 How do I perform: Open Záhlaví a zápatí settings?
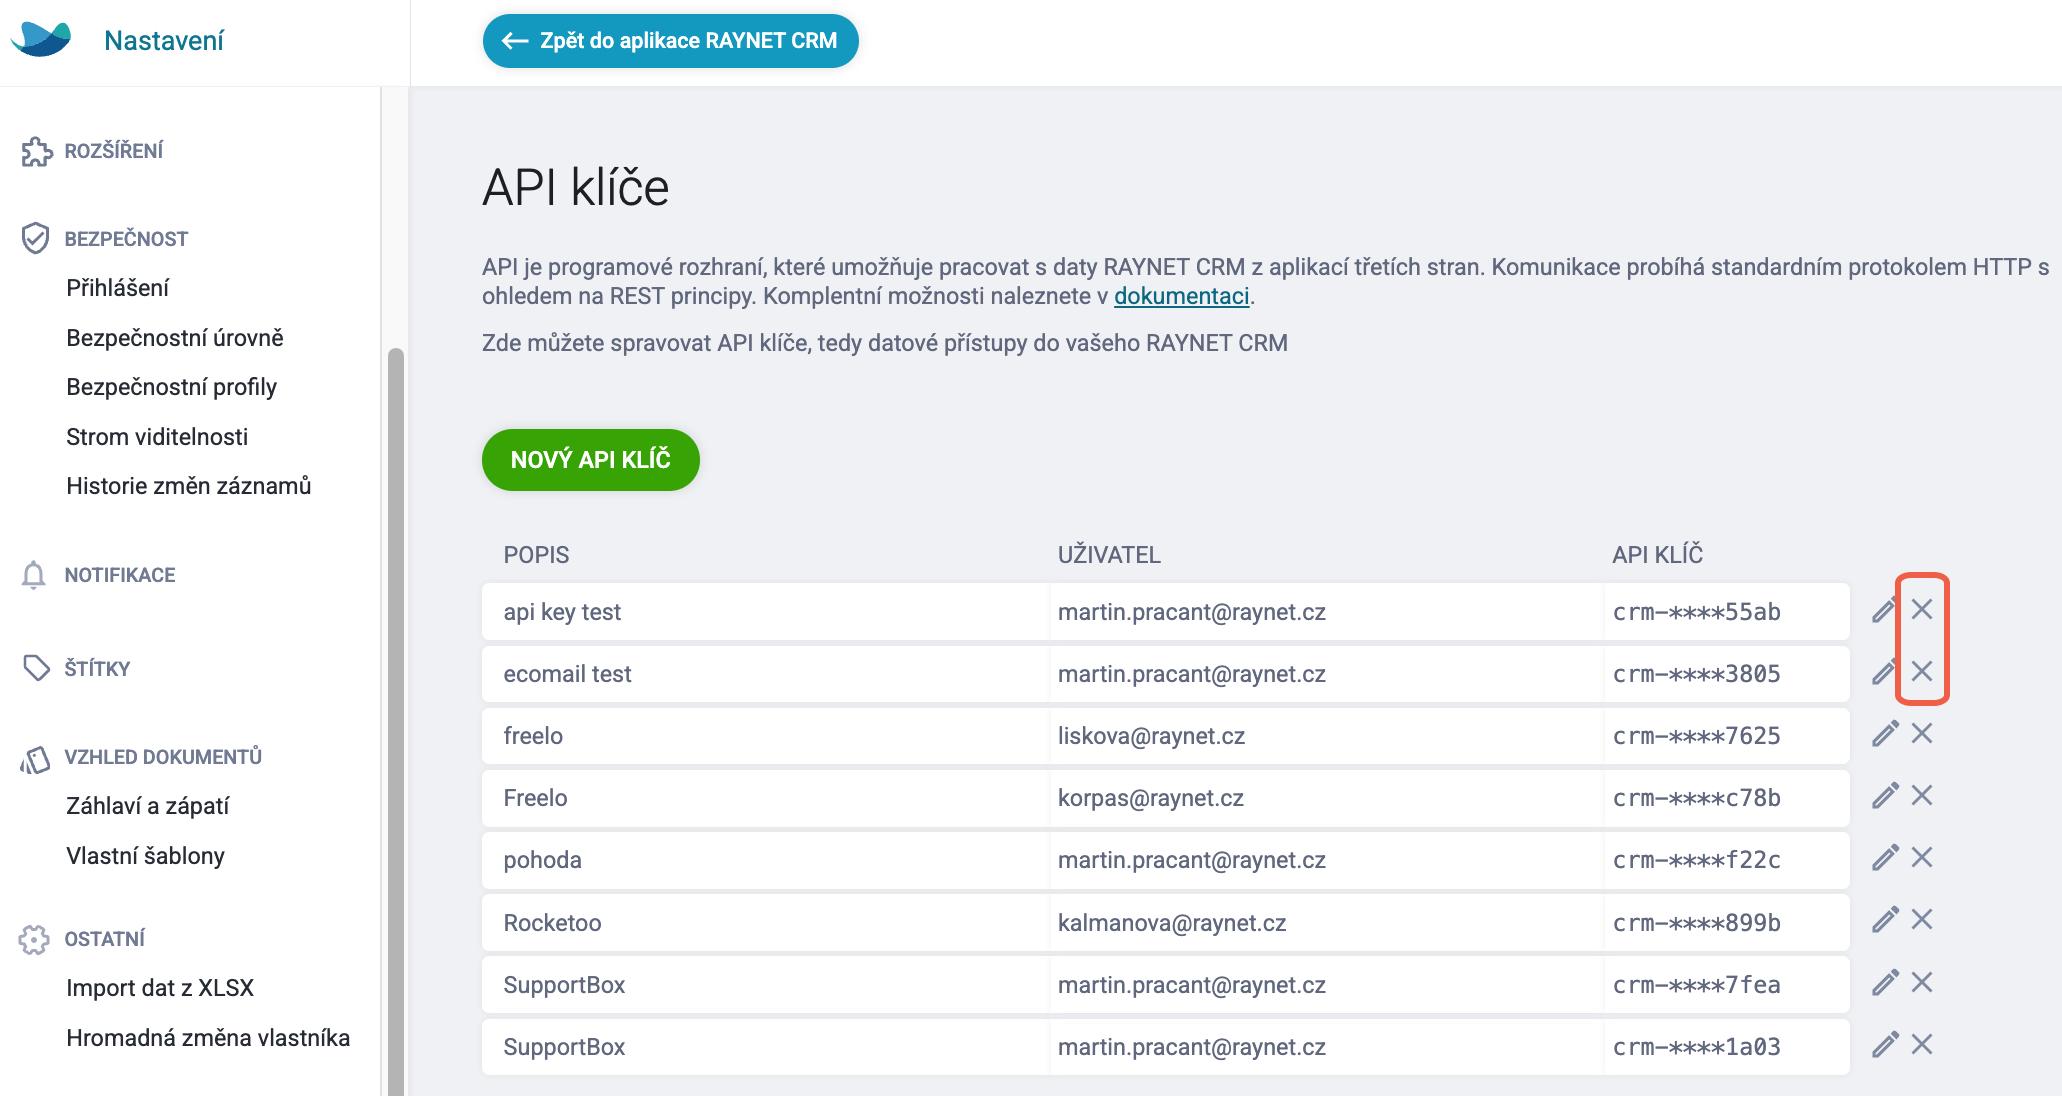pyautogui.click(x=148, y=806)
